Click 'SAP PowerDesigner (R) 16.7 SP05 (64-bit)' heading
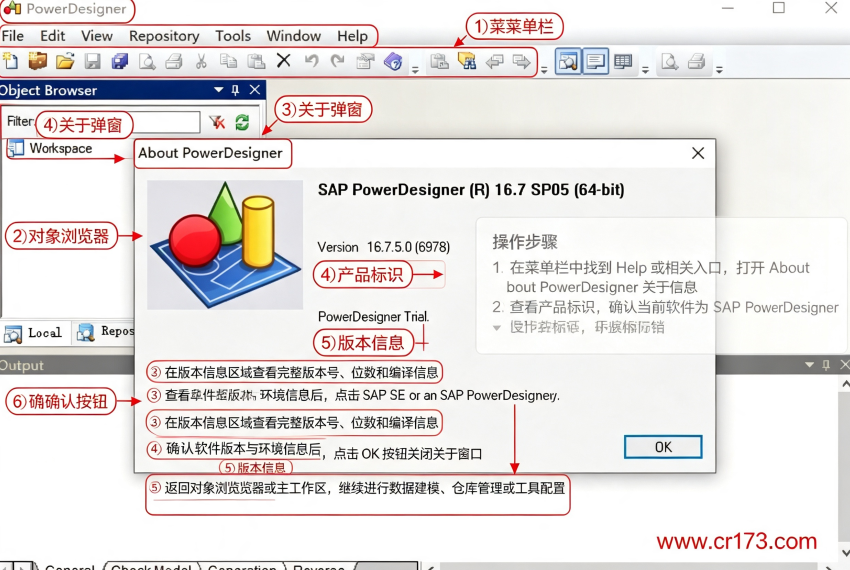850x570 pixels. click(471, 190)
